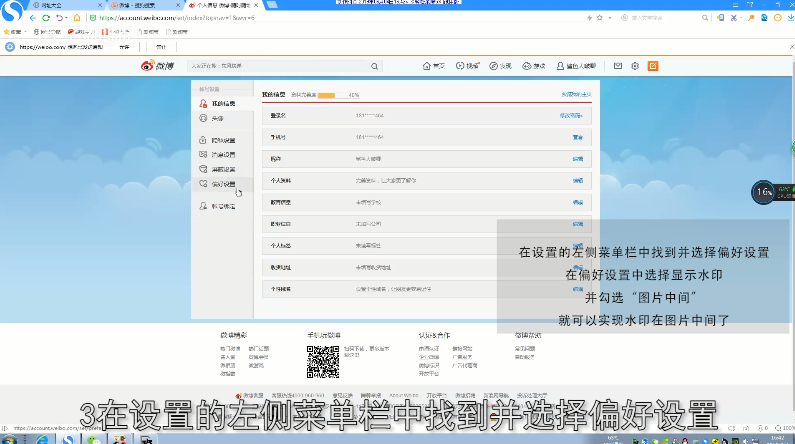Open the settings gear icon in Weibo header
This screenshot has width=795, height=444.
pyautogui.click(x=636, y=66)
